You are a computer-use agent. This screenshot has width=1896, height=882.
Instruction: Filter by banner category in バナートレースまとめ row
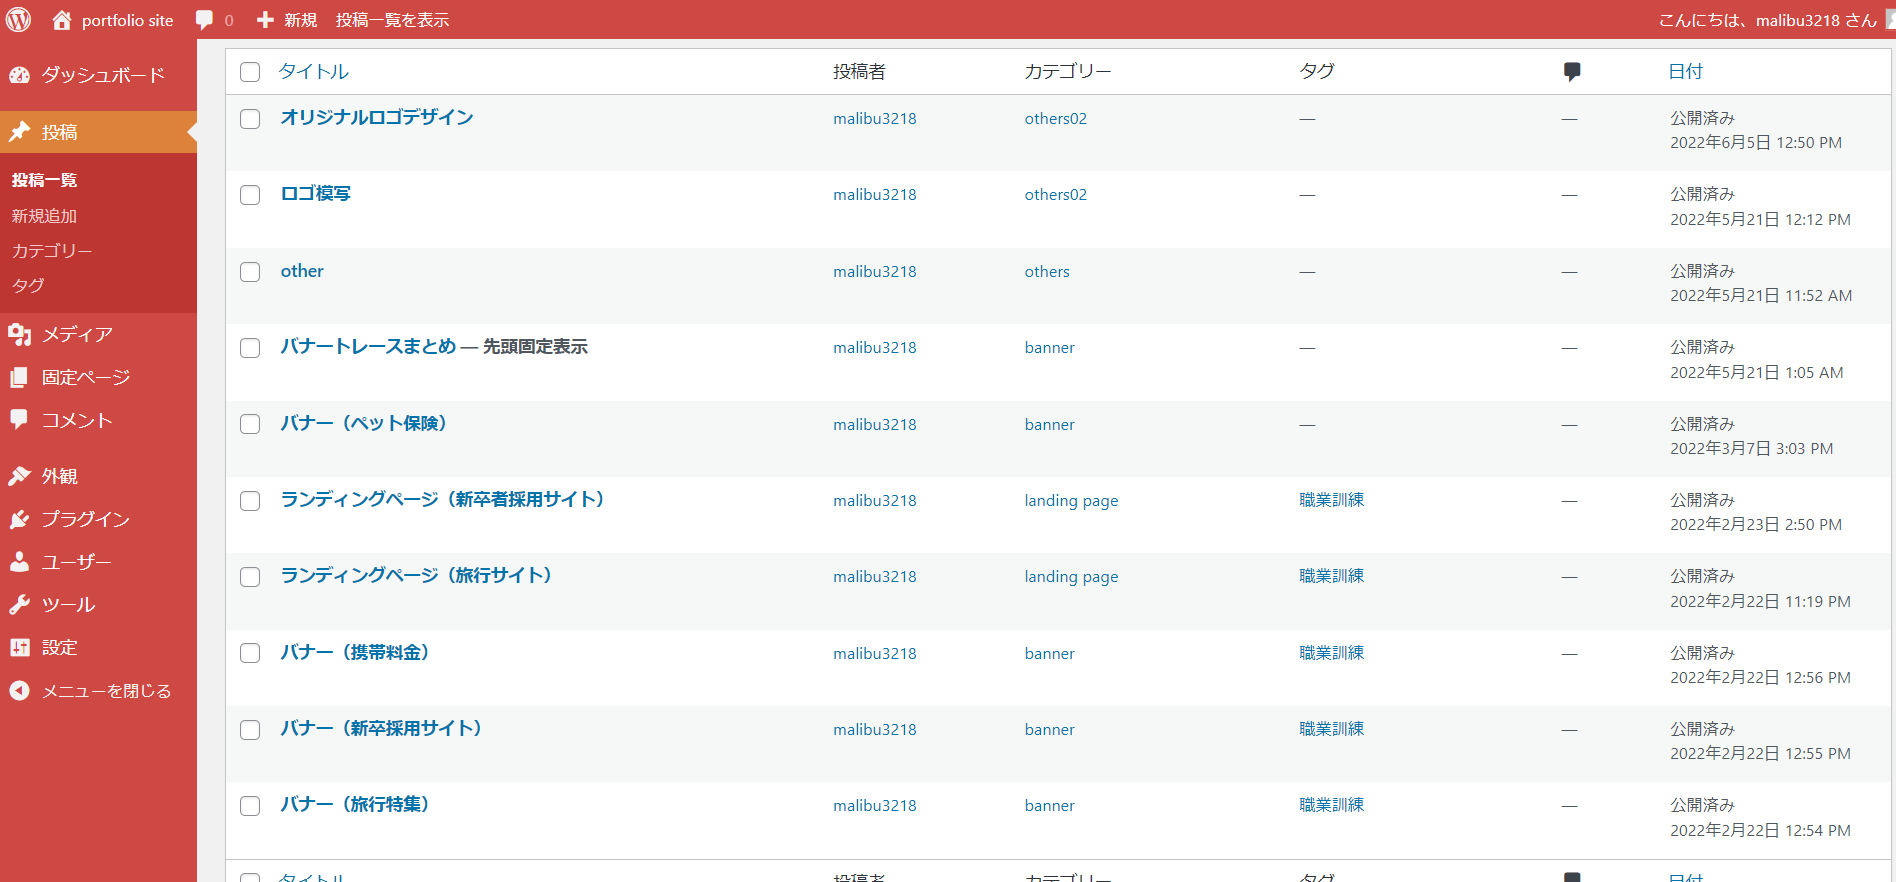[1049, 348]
